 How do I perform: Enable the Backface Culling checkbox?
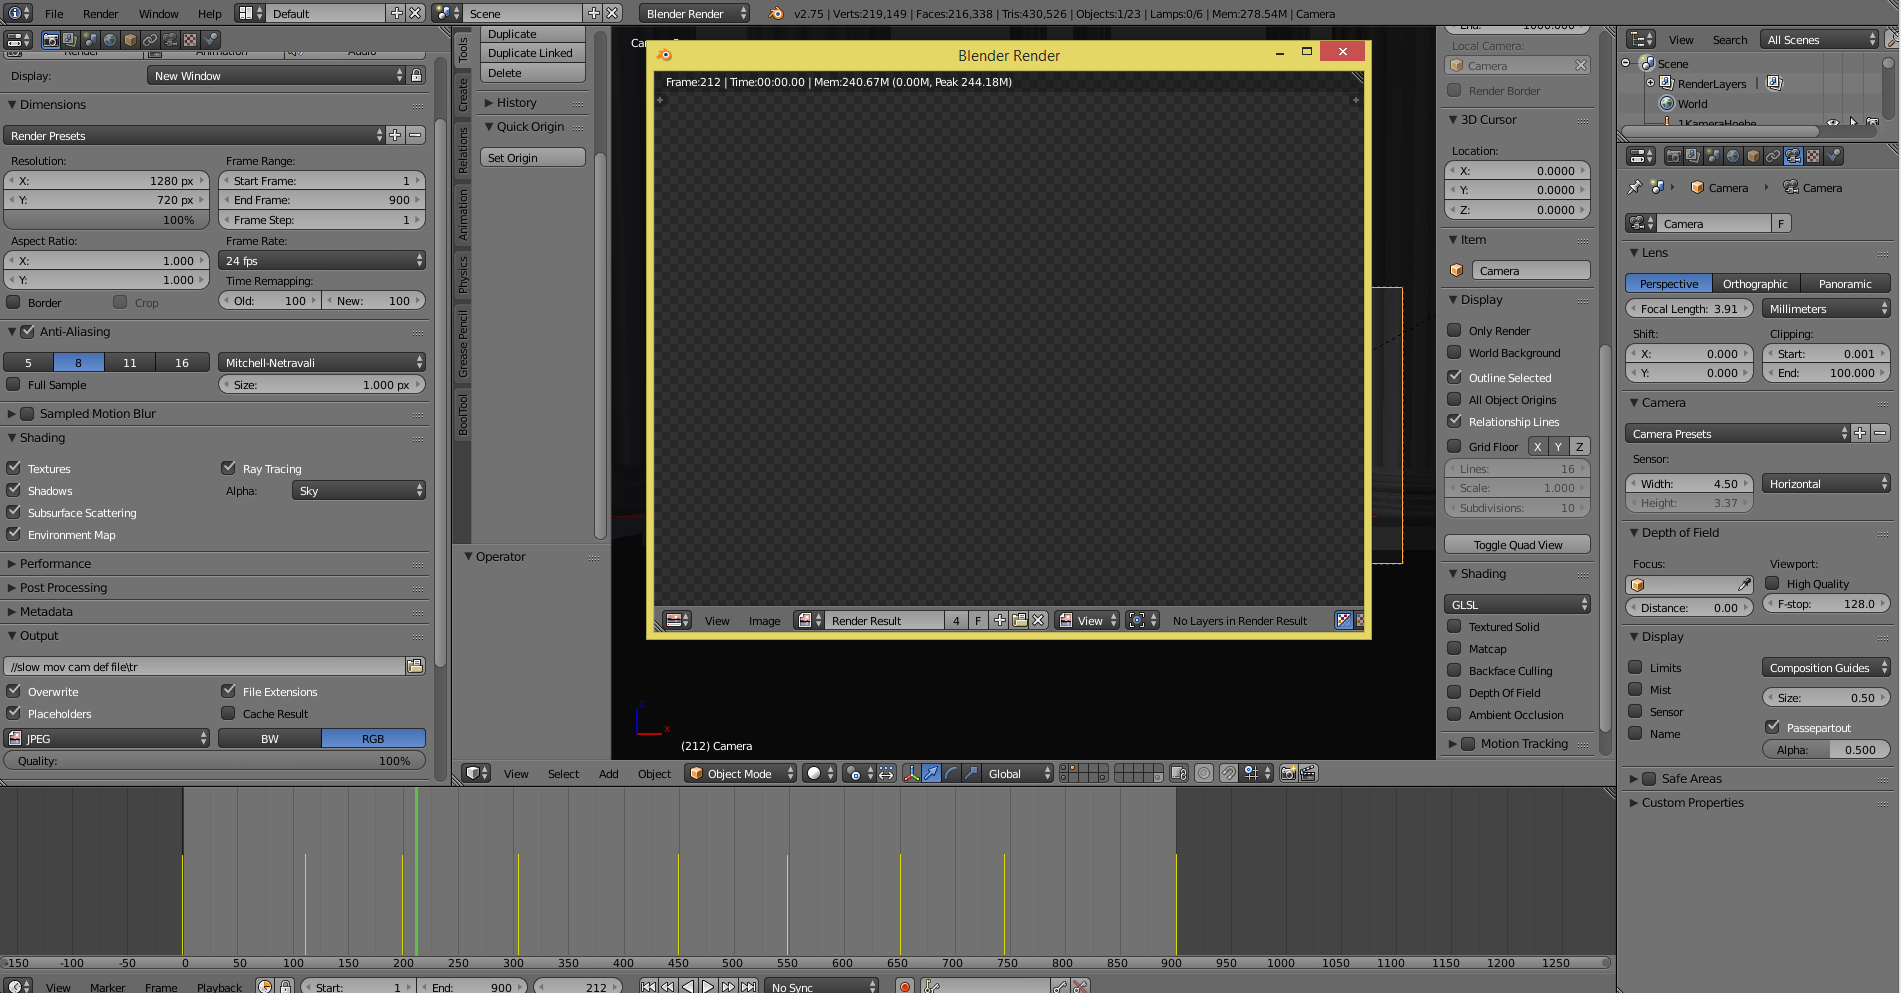click(x=1454, y=670)
